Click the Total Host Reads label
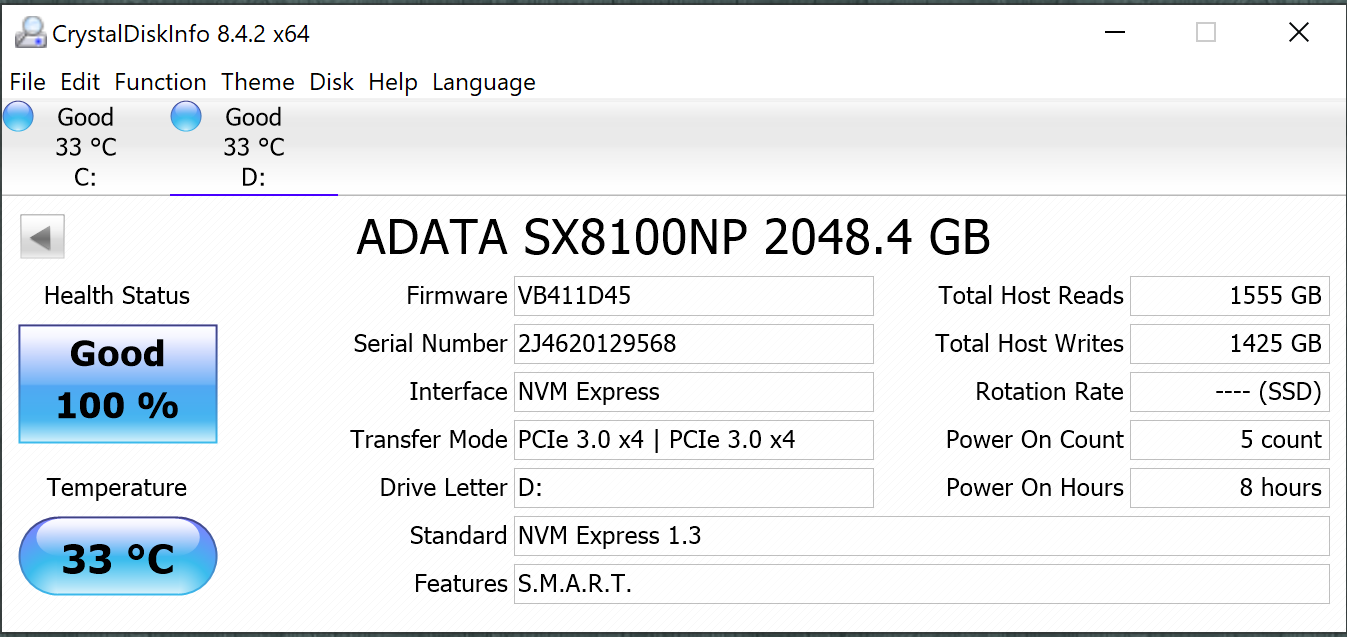The width and height of the screenshot is (1347, 637). coord(1031,296)
